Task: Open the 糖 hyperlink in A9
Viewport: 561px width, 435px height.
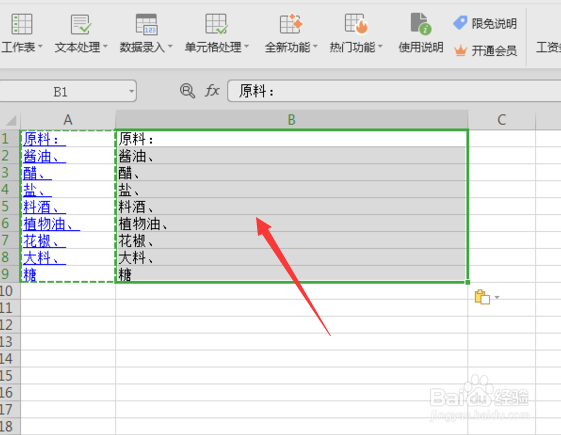Action: point(30,275)
